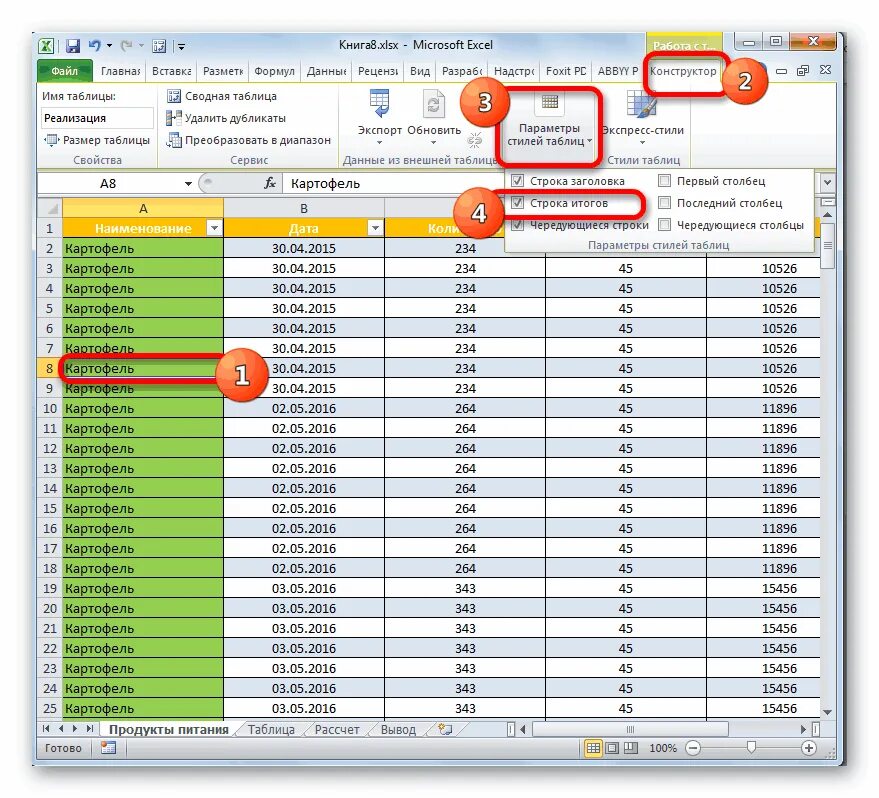The image size is (879, 798).
Task: Enable the Первый столбец checkbox
Action: [664, 180]
